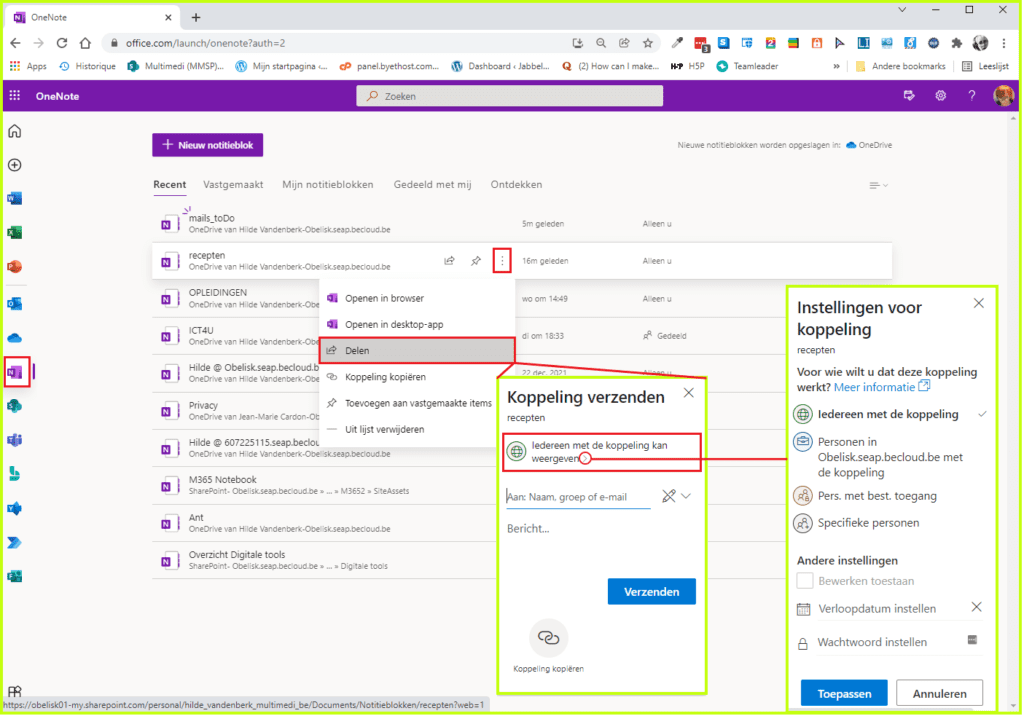Go to Office Home in sidebar

pos(14,131)
